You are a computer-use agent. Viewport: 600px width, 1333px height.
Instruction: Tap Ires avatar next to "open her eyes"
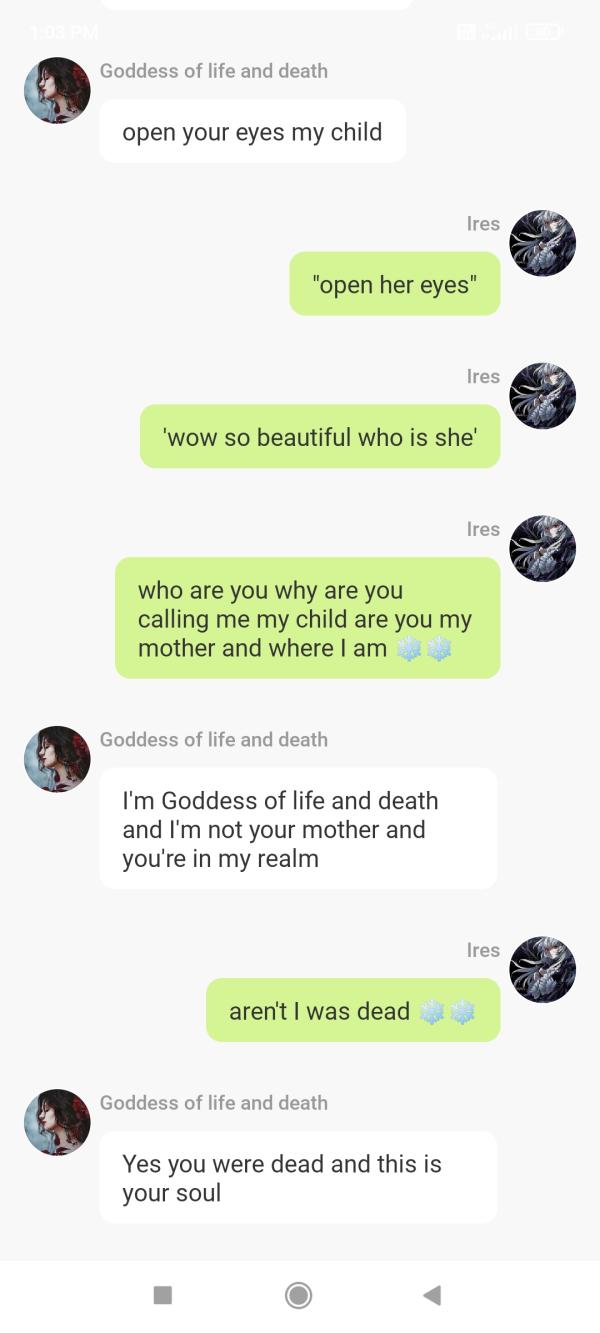[x=543, y=243]
